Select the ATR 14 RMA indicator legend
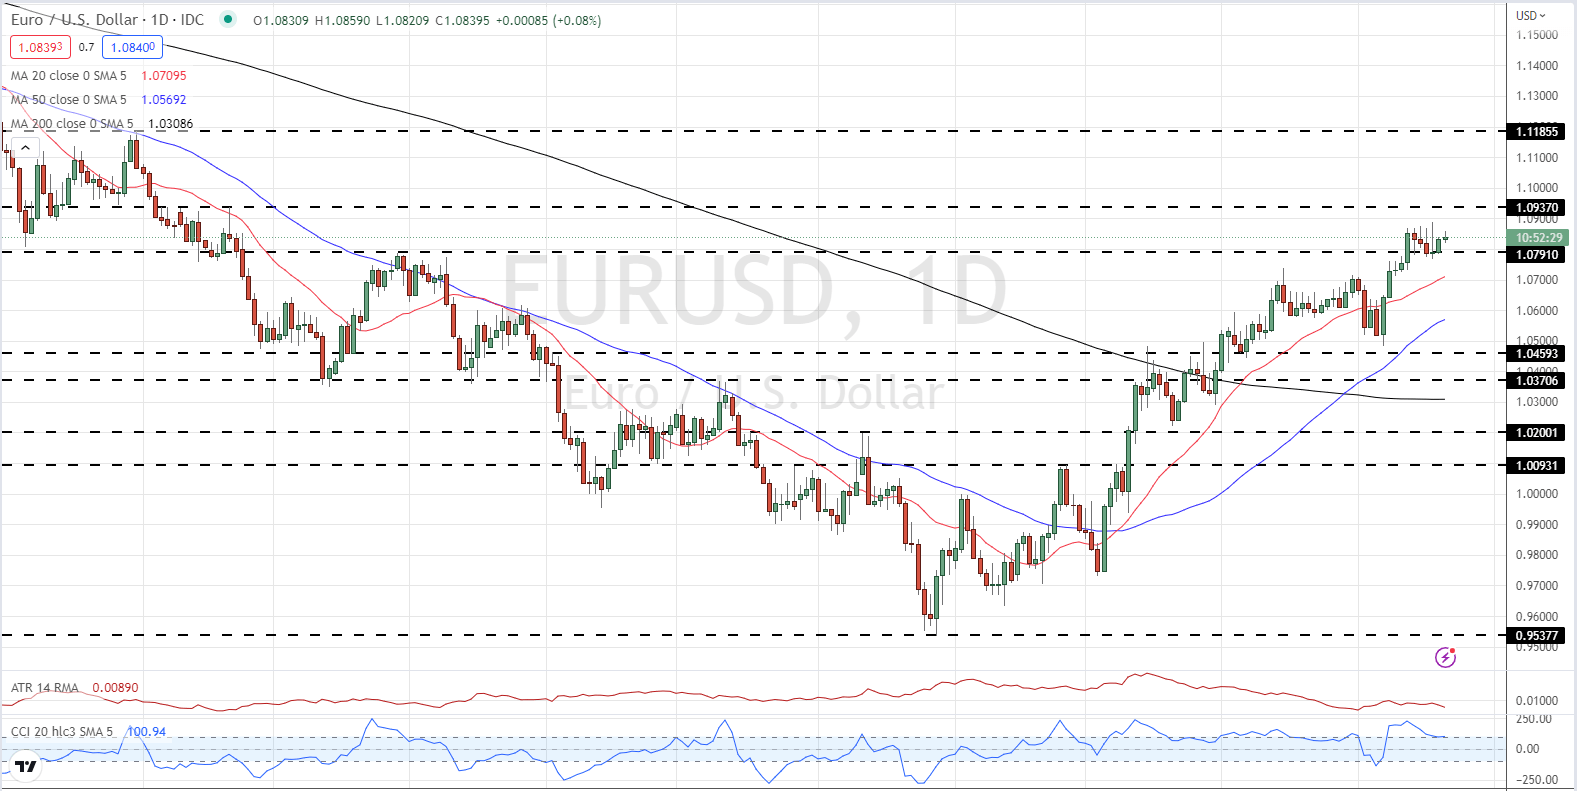Screen dimensions: 1577x791 [x=45, y=688]
